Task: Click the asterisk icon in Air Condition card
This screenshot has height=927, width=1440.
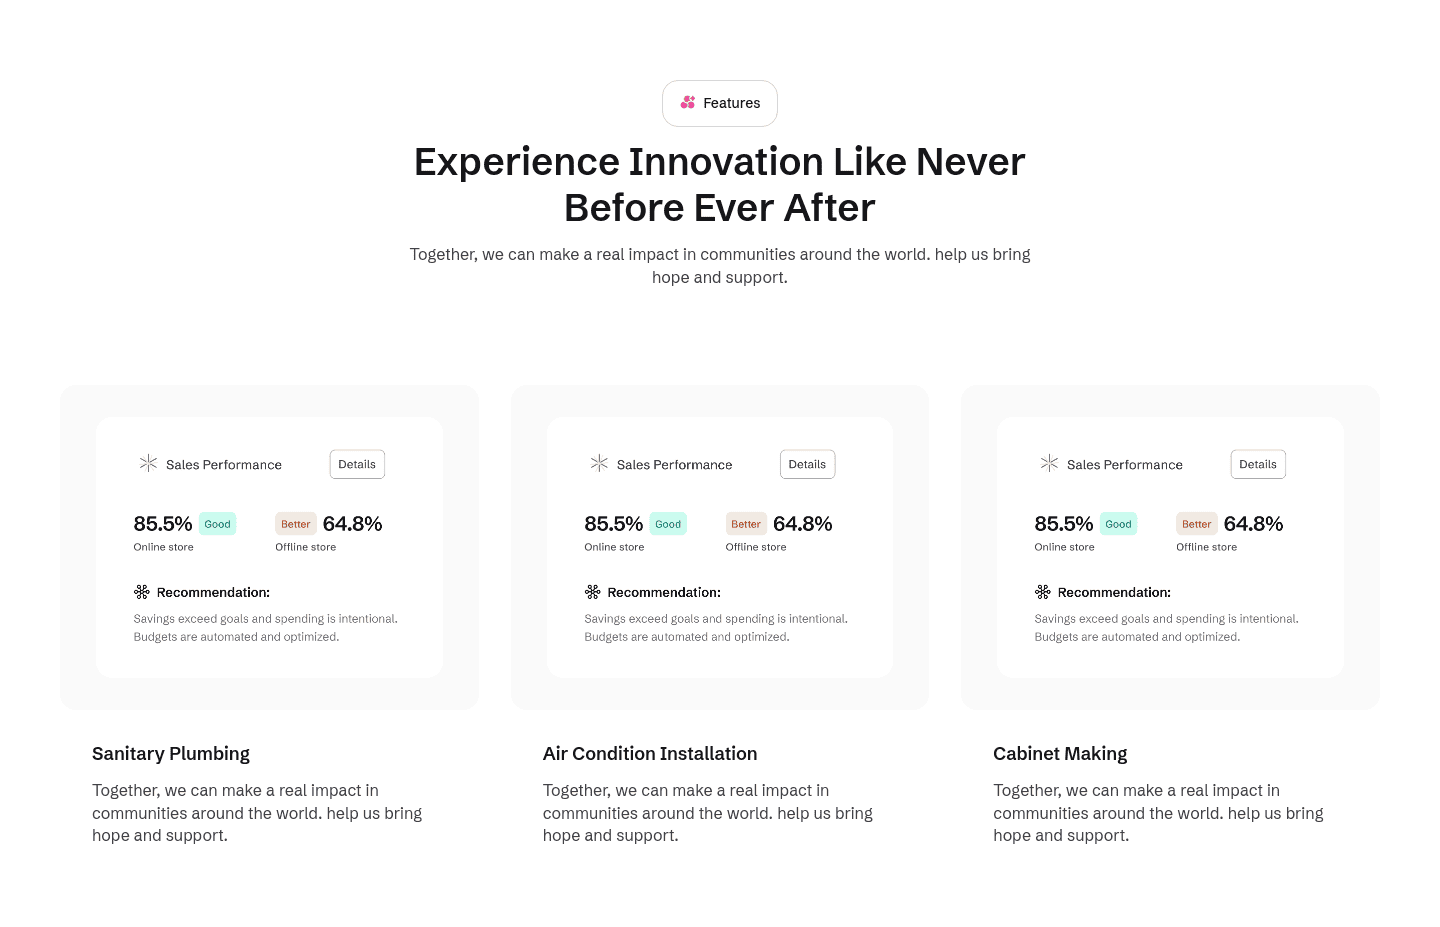Action: coord(599,463)
